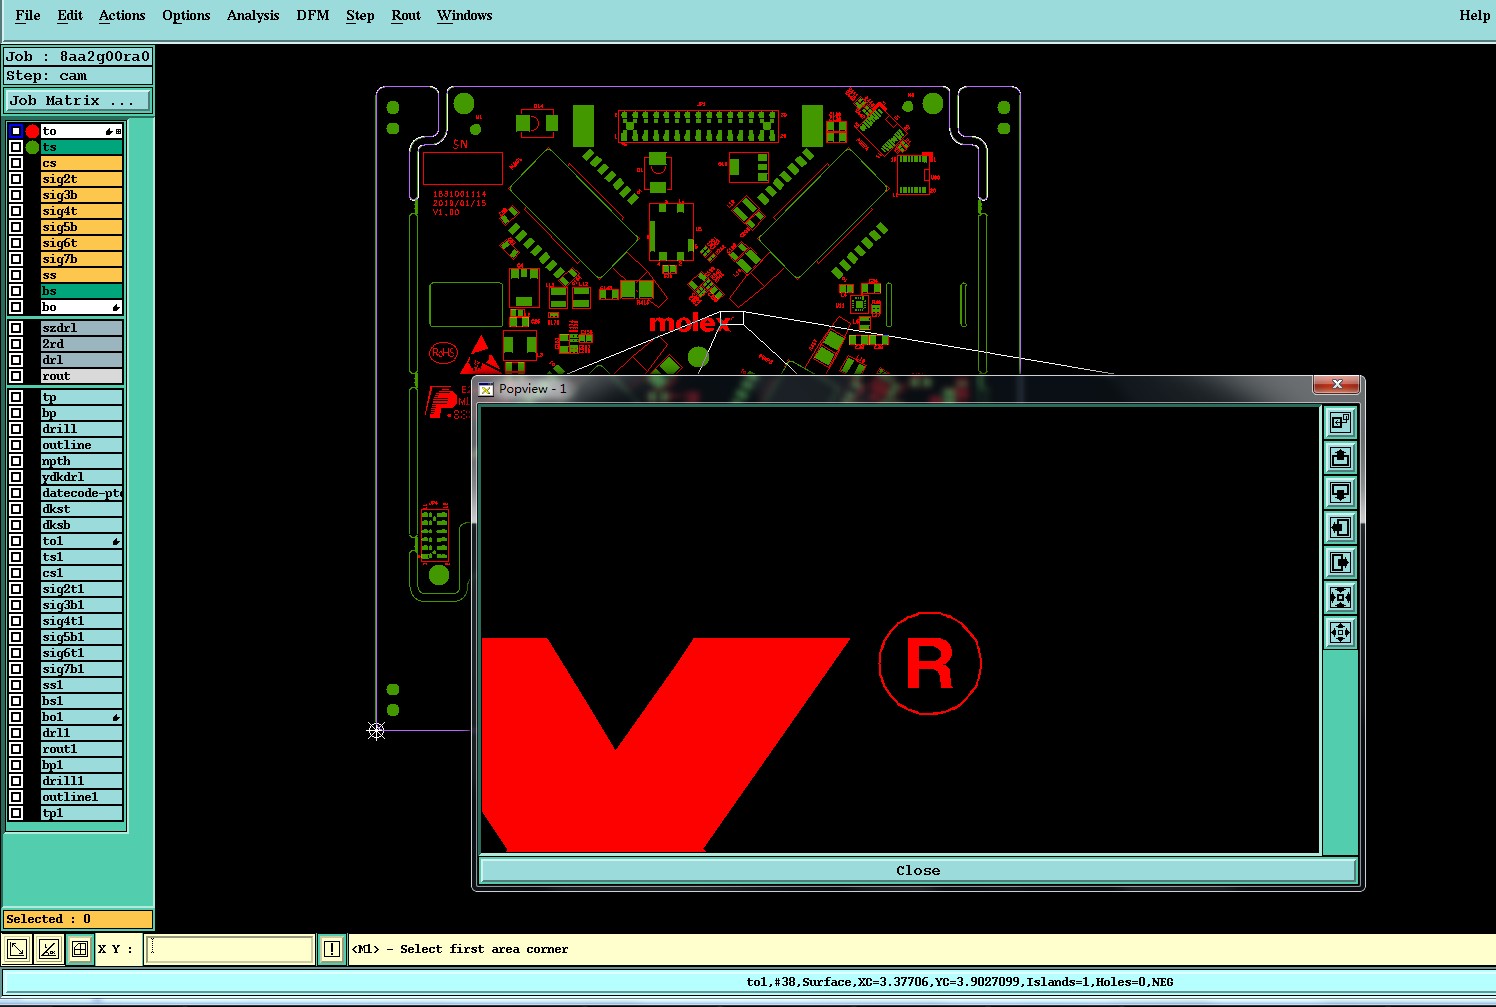The image size is (1496, 1007).
Task: Select the to1 layer row
Action: tap(81, 541)
